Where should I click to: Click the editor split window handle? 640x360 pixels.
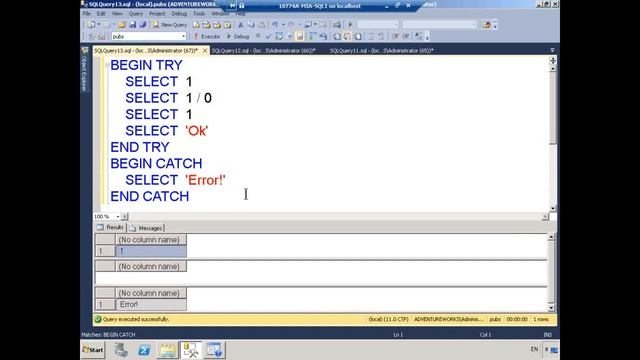[553, 60]
